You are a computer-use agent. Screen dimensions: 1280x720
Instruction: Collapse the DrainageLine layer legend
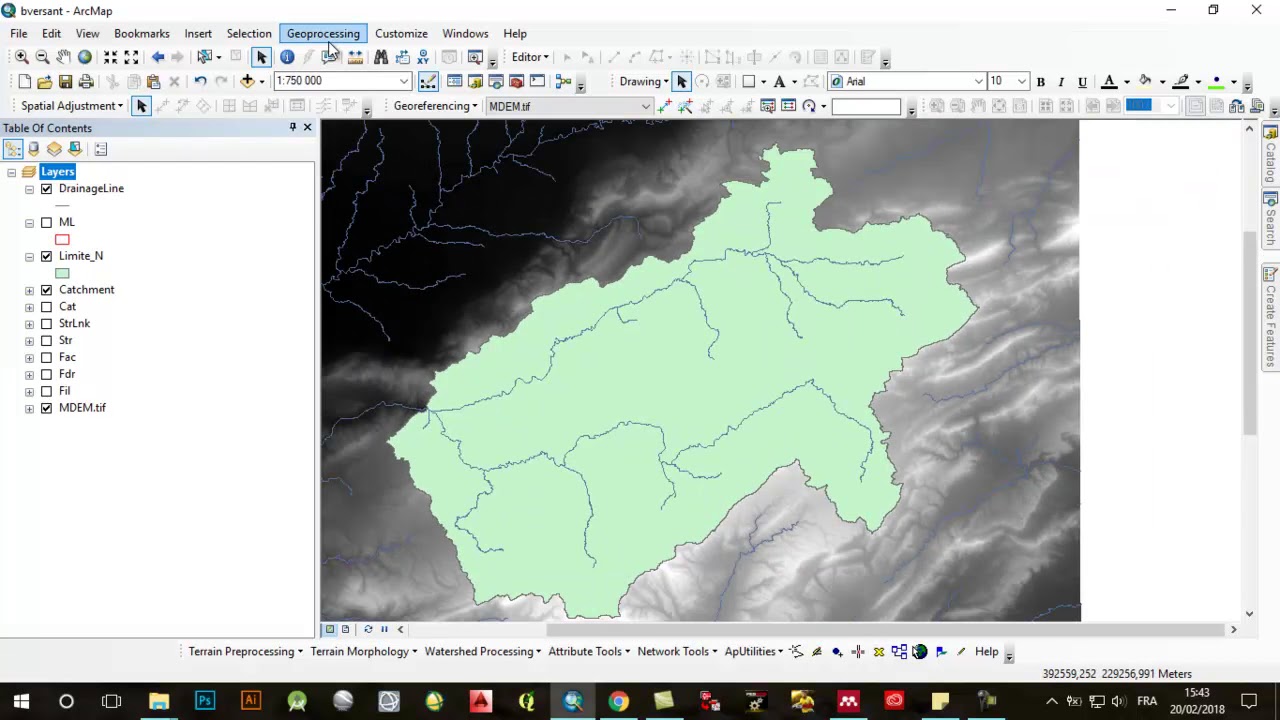29,189
